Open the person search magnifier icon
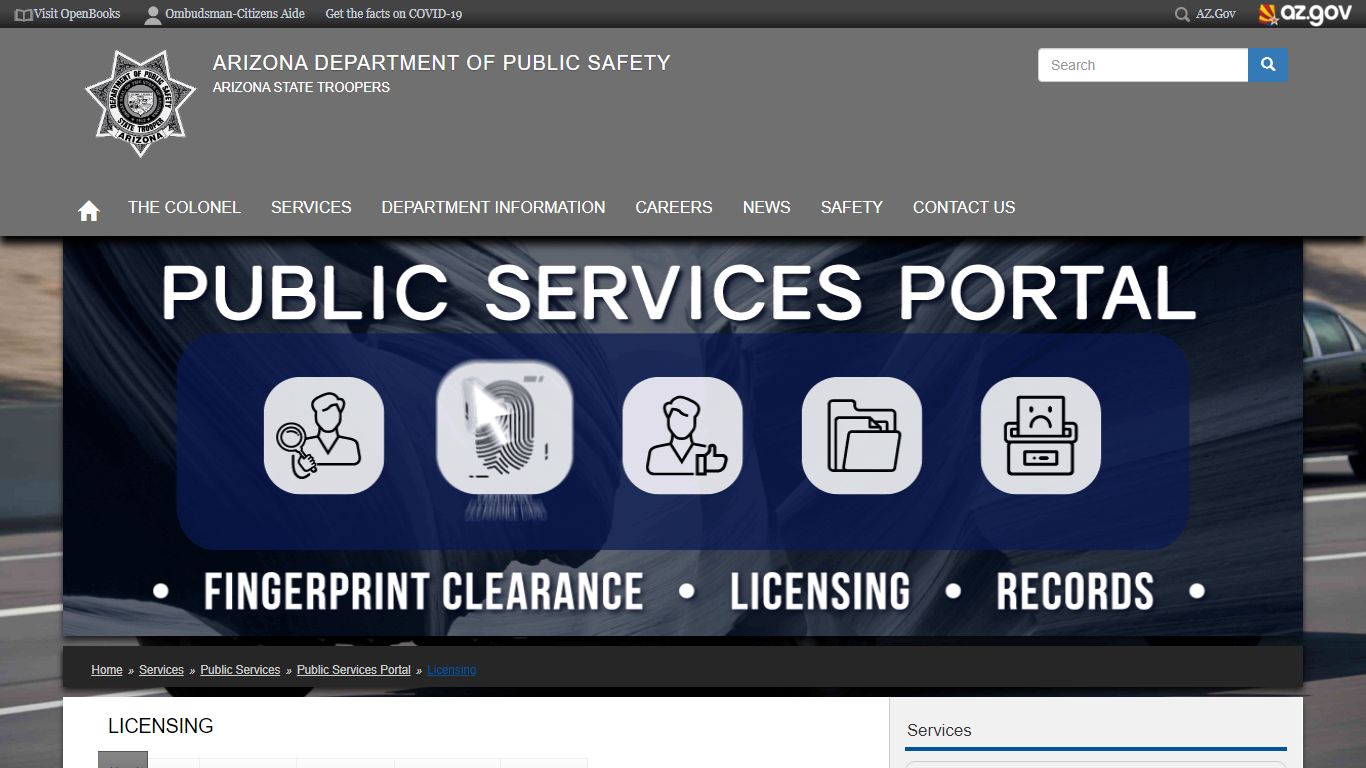 tap(323, 435)
